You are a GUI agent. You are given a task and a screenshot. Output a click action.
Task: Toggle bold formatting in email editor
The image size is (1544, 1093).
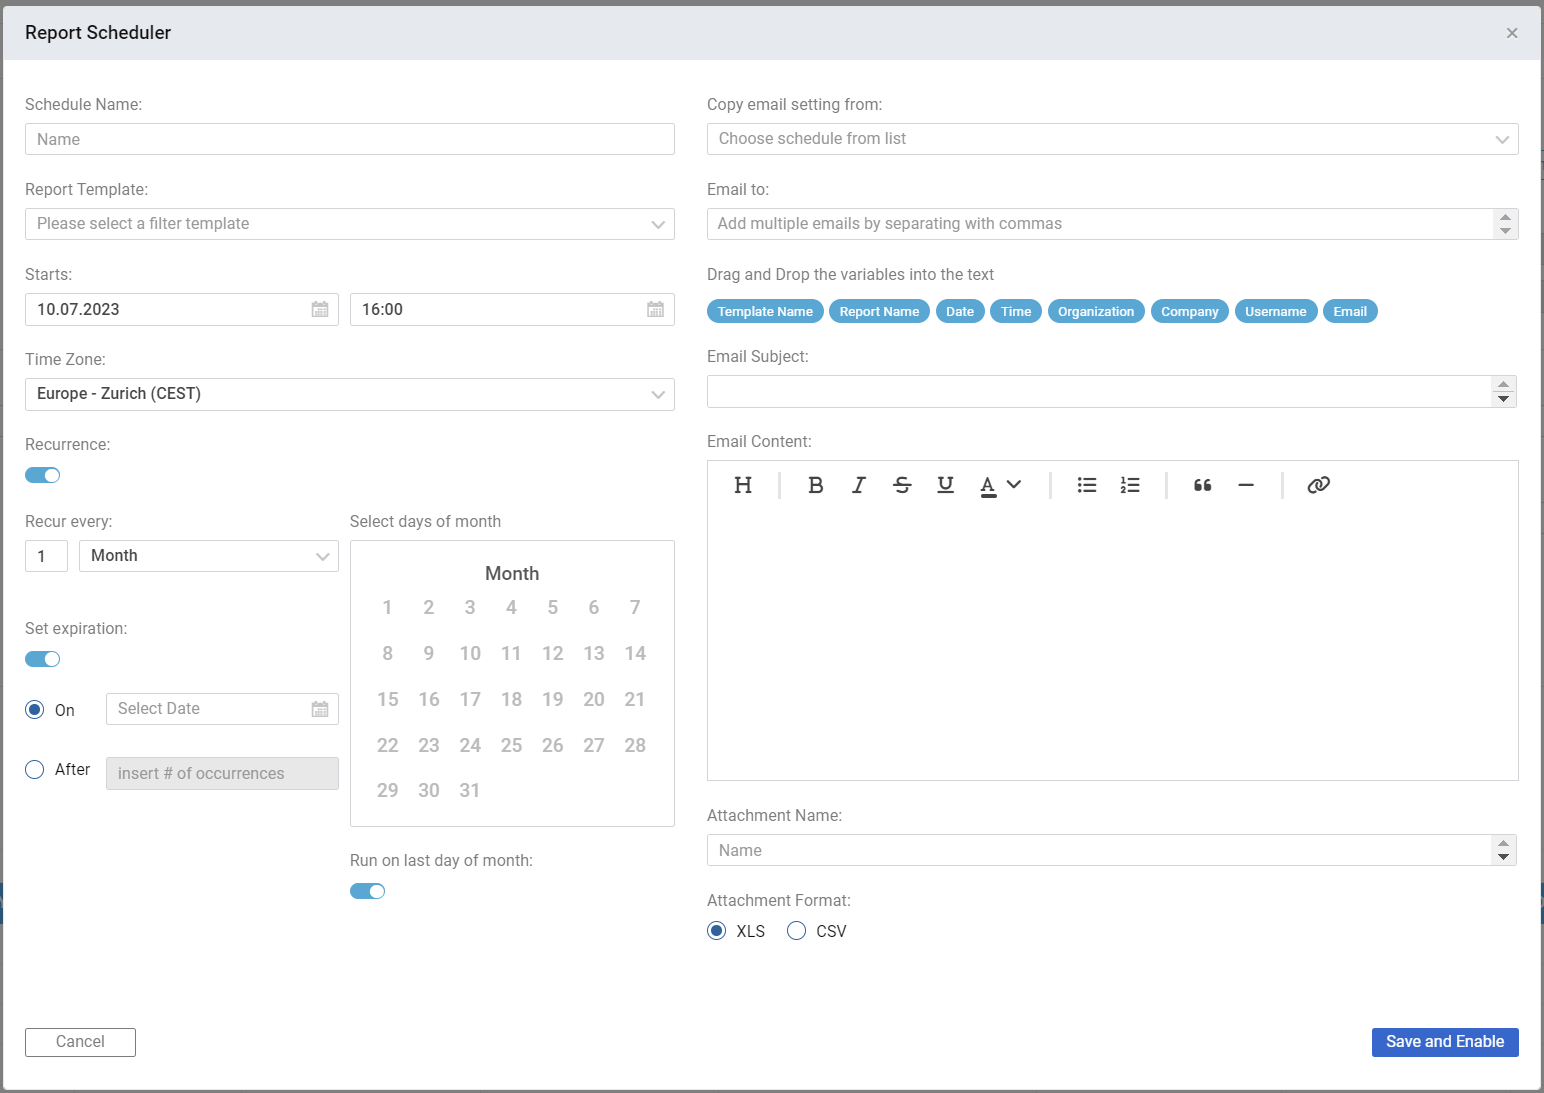(x=816, y=485)
